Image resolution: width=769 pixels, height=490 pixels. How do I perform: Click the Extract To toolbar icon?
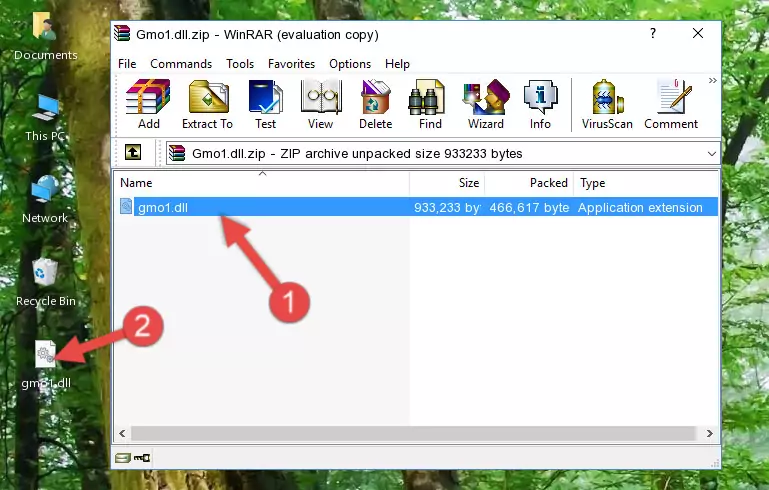coord(207,104)
